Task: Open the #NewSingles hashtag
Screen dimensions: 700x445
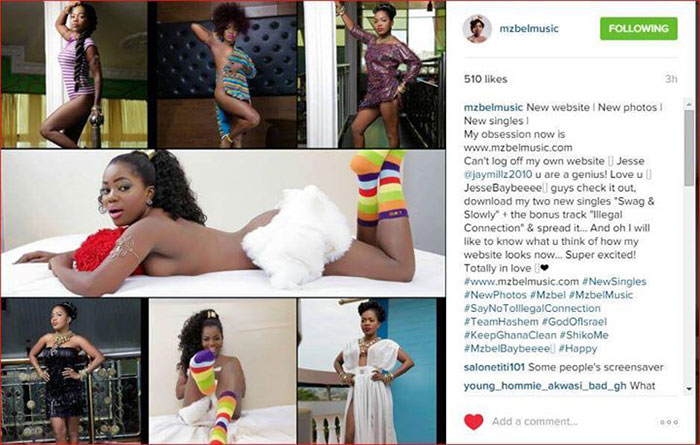Action: click(614, 282)
